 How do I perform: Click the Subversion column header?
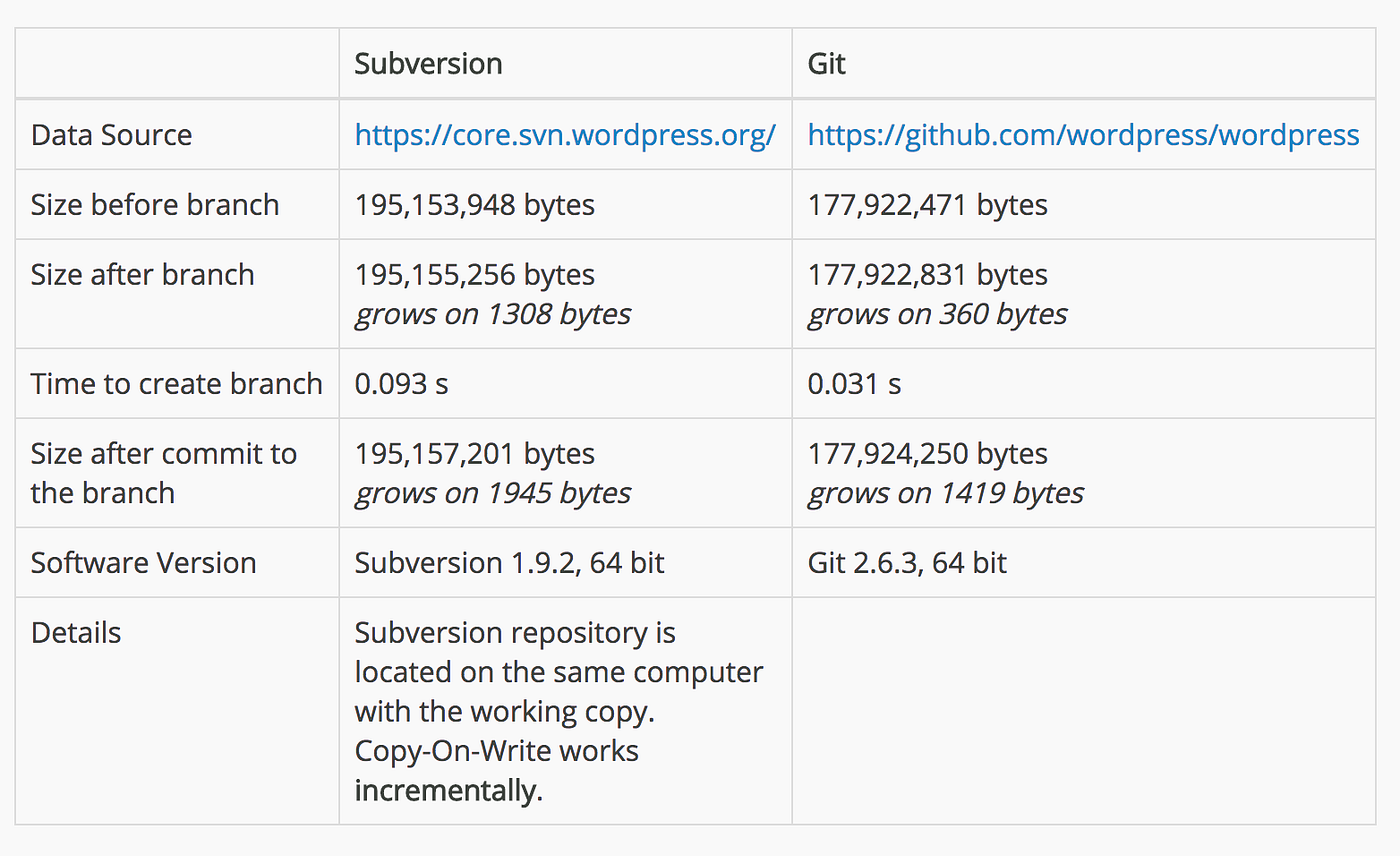[428, 64]
